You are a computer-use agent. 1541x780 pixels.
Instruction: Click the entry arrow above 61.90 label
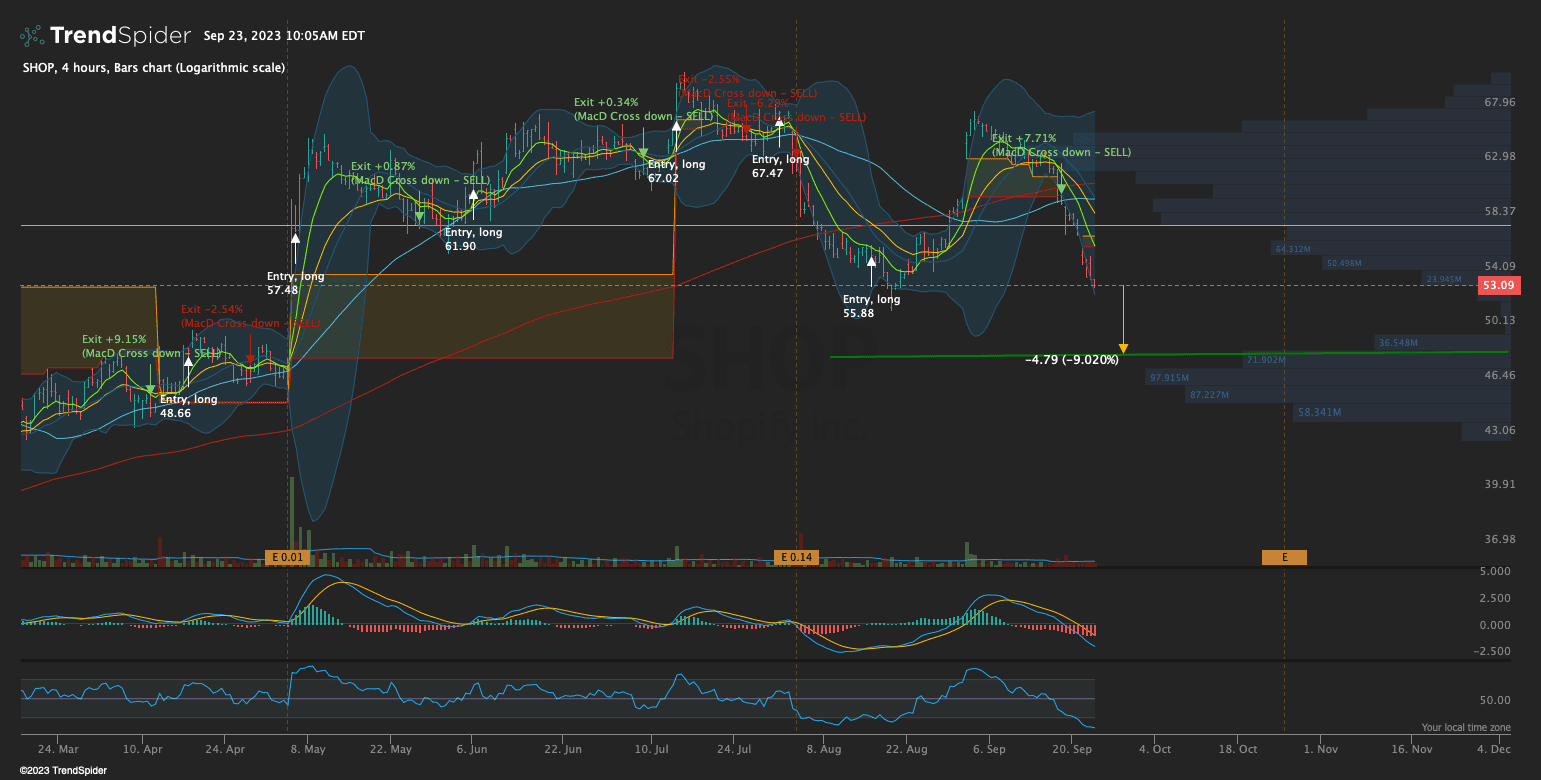(473, 194)
